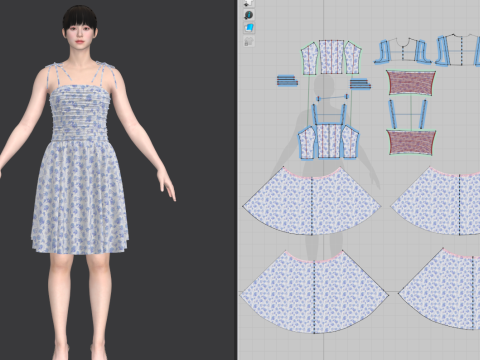Select the first unfilled bodice outline pattern at top
Viewport: 480px width, 360px height.
point(403,51)
